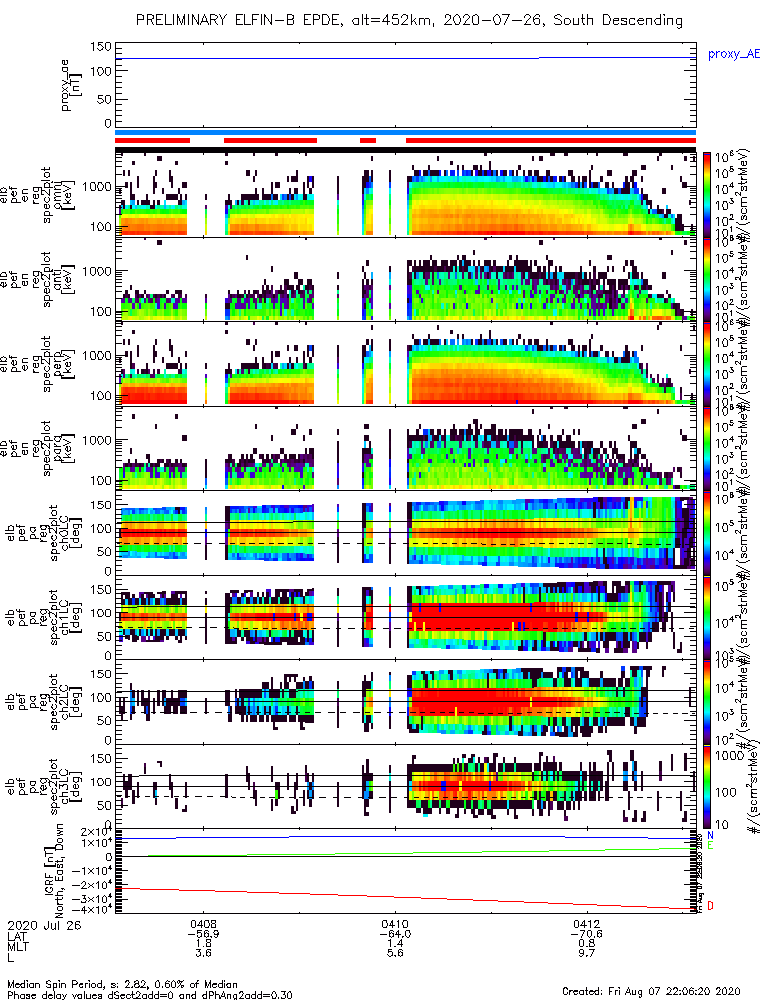Click the MLT value '1.4'
The image size is (775, 1000).
pyautogui.click(x=395, y=943)
